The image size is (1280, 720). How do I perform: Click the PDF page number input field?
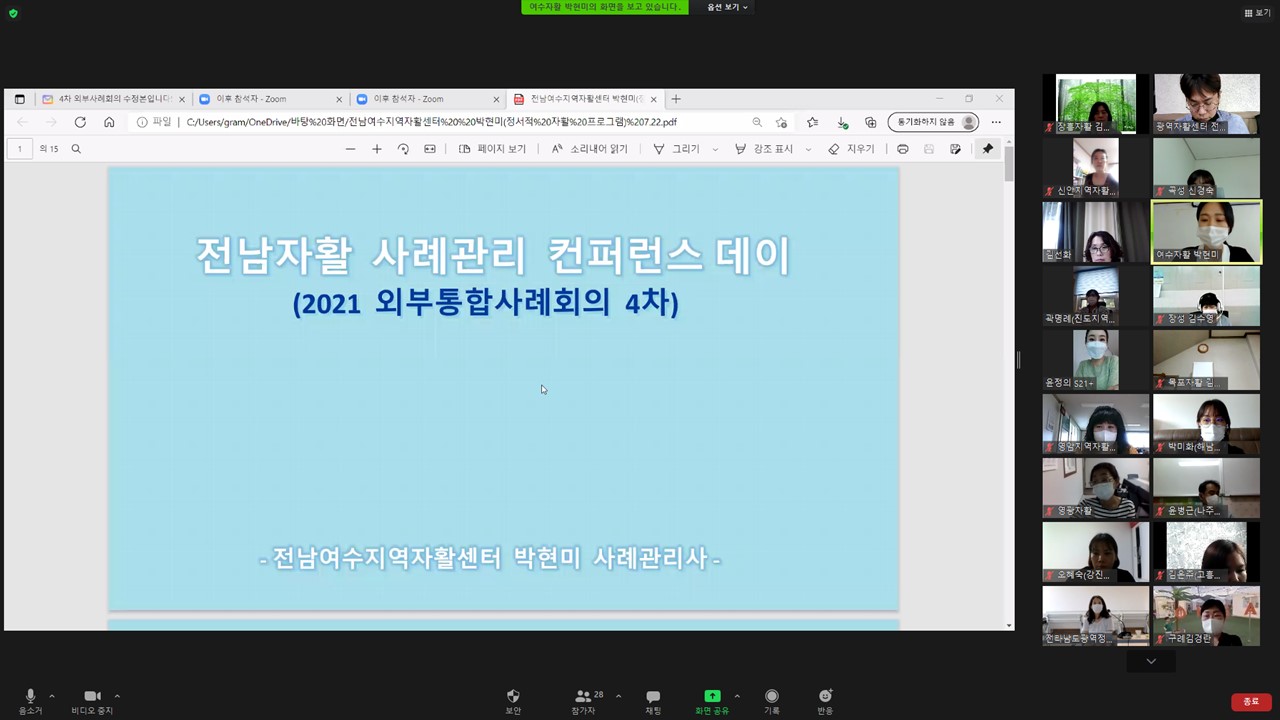coord(19,149)
